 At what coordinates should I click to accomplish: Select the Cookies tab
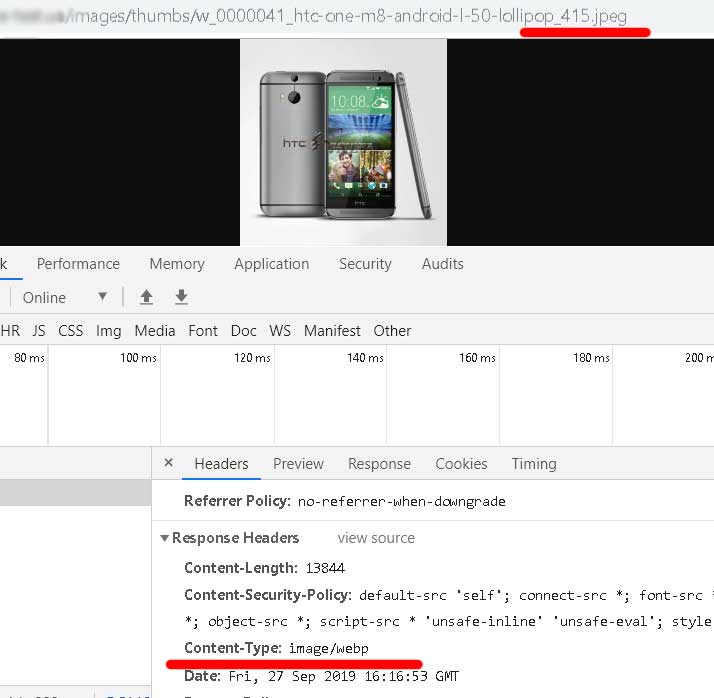tap(461, 464)
